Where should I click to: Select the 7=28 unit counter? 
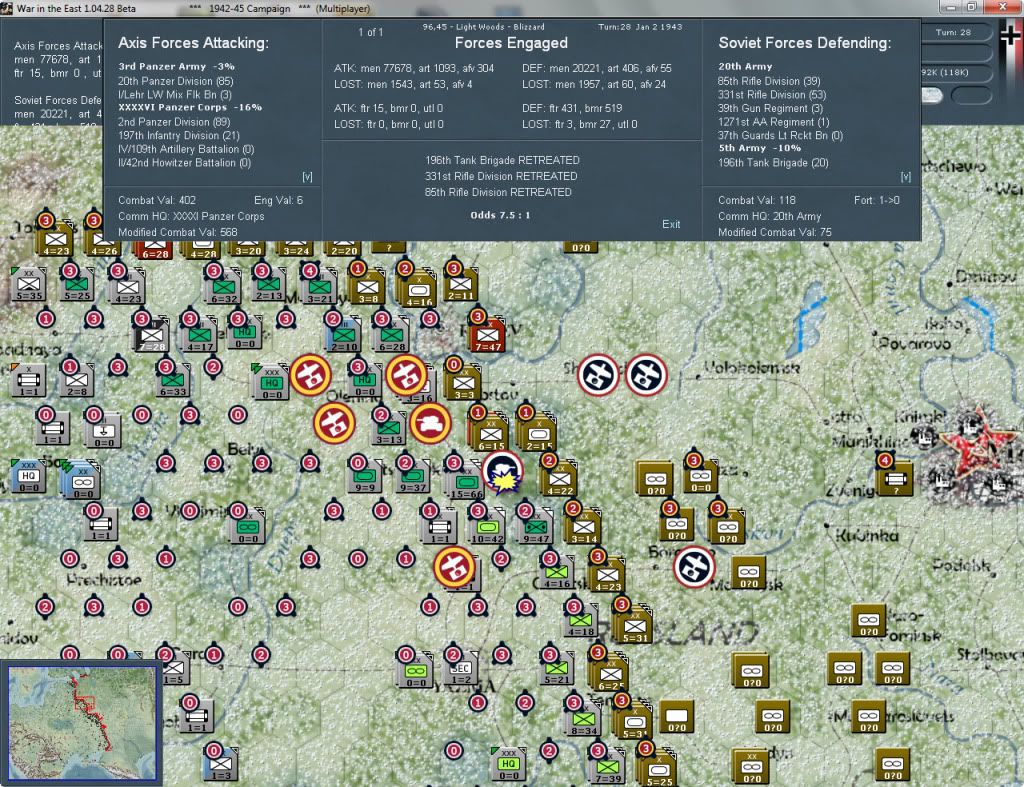[x=152, y=336]
